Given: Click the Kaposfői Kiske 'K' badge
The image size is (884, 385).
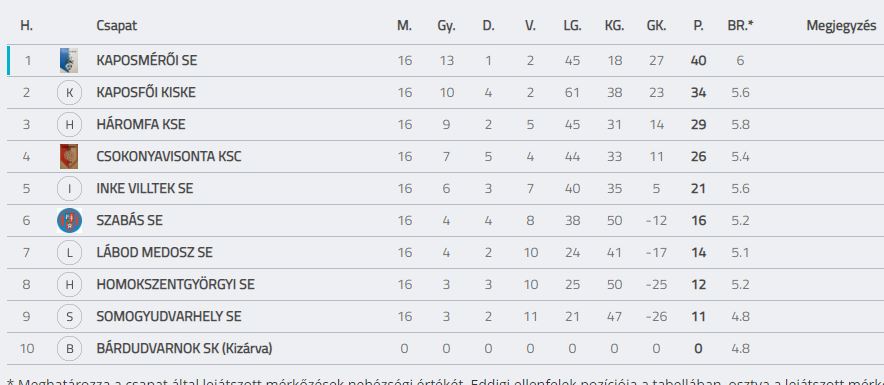Looking at the screenshot, I should tap(69, 92).
